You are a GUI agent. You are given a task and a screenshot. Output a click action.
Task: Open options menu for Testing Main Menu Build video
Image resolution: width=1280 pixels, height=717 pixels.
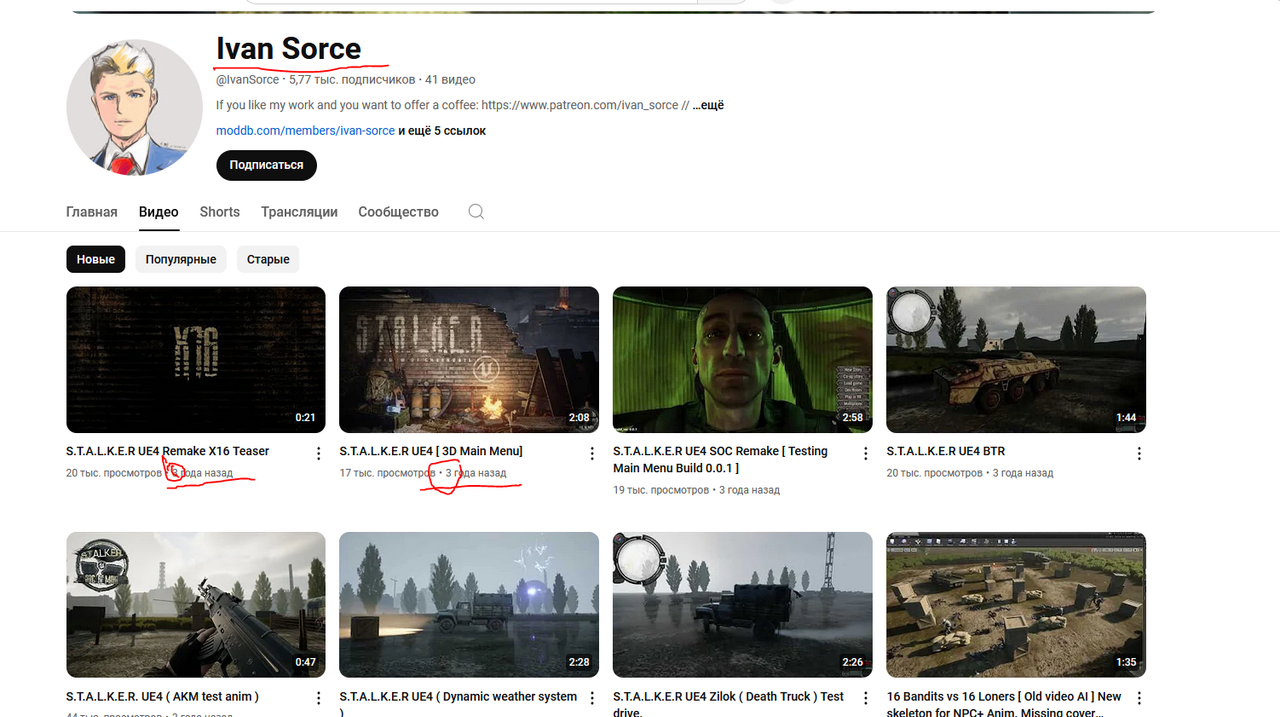866,454
